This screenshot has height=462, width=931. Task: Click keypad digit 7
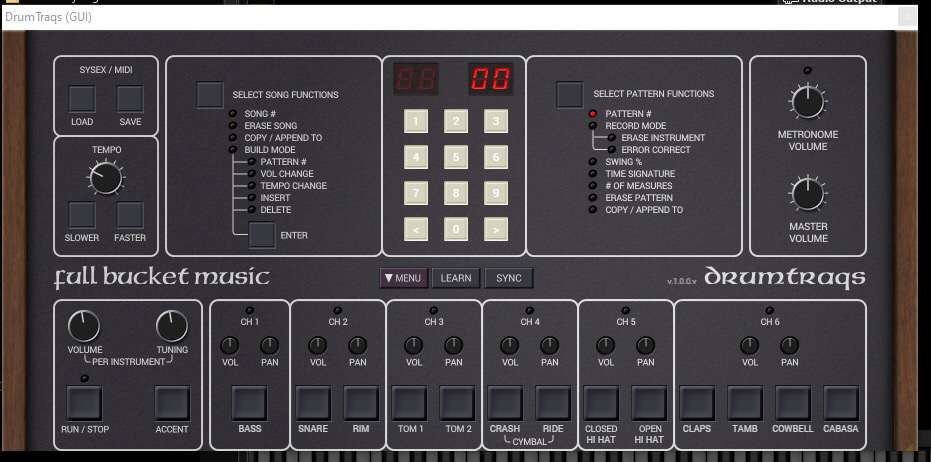coord(416,193)
